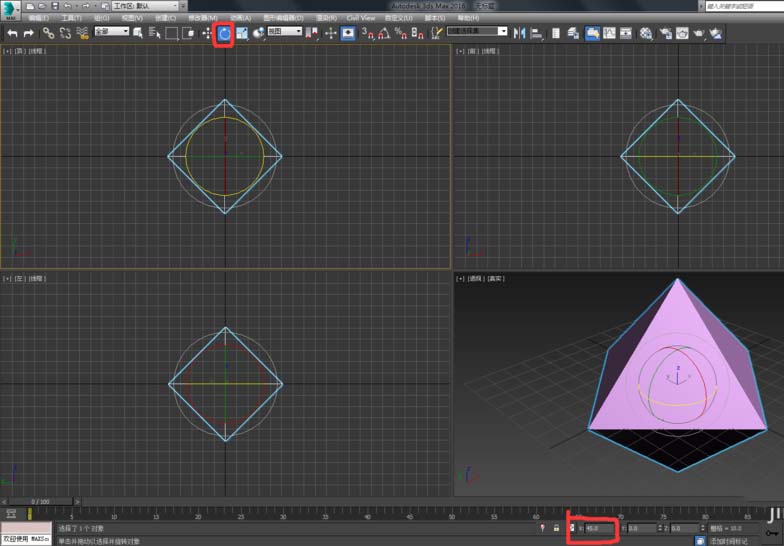Toggle the Ribbon display icon
The width and height of the screenshot is (784, 546).
pos(592,34)
